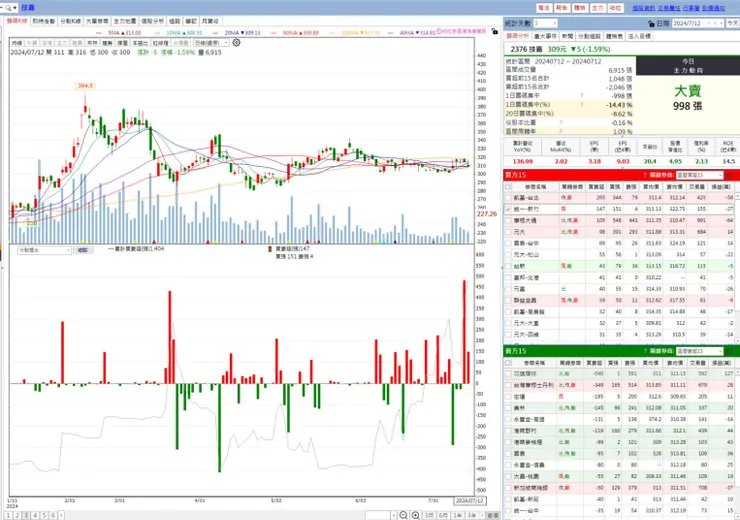Open the 行事曆 link
This screenshot has height=520, width=740.
point(691,8)
